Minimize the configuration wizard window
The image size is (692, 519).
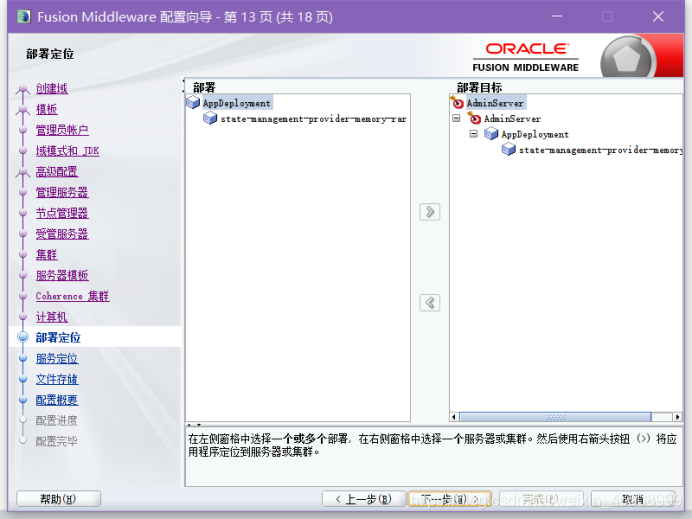[557, 17]
